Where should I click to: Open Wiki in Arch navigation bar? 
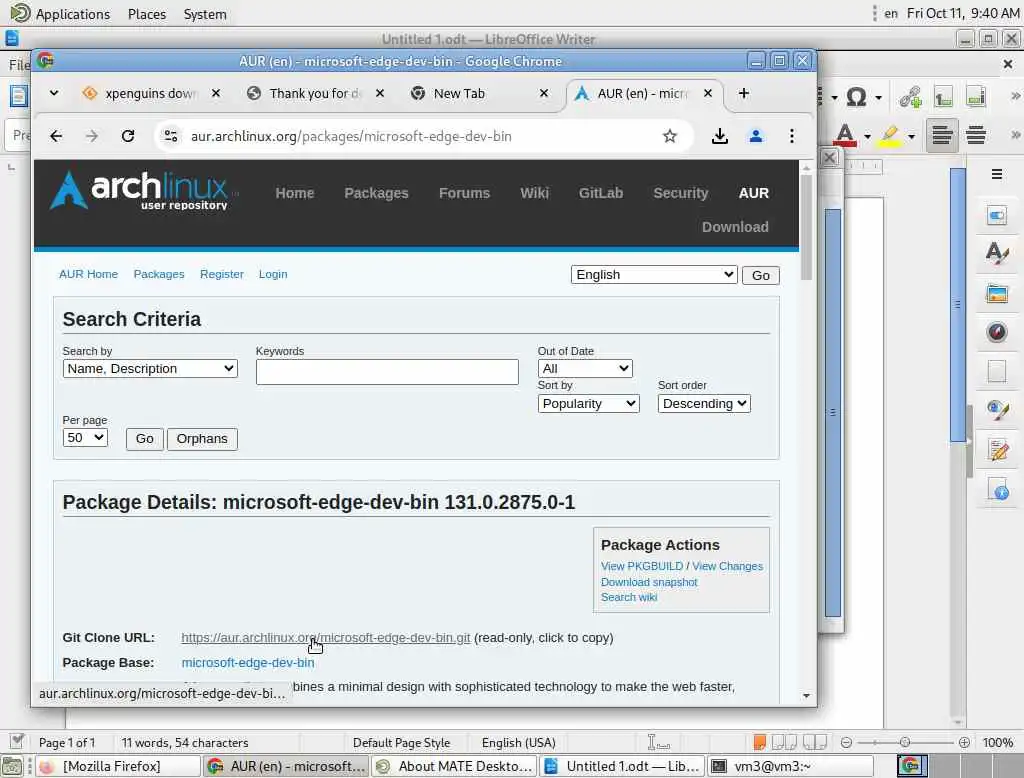[x=534, y=193]
